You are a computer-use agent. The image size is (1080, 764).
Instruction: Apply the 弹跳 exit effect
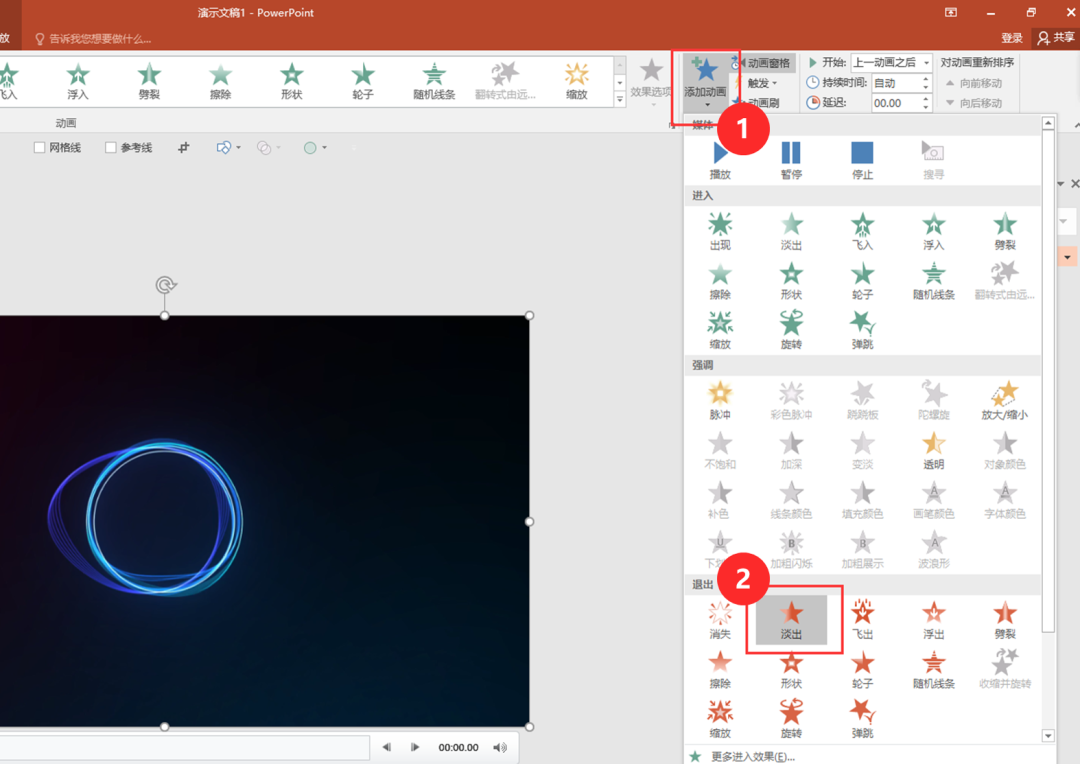(862, 719)
